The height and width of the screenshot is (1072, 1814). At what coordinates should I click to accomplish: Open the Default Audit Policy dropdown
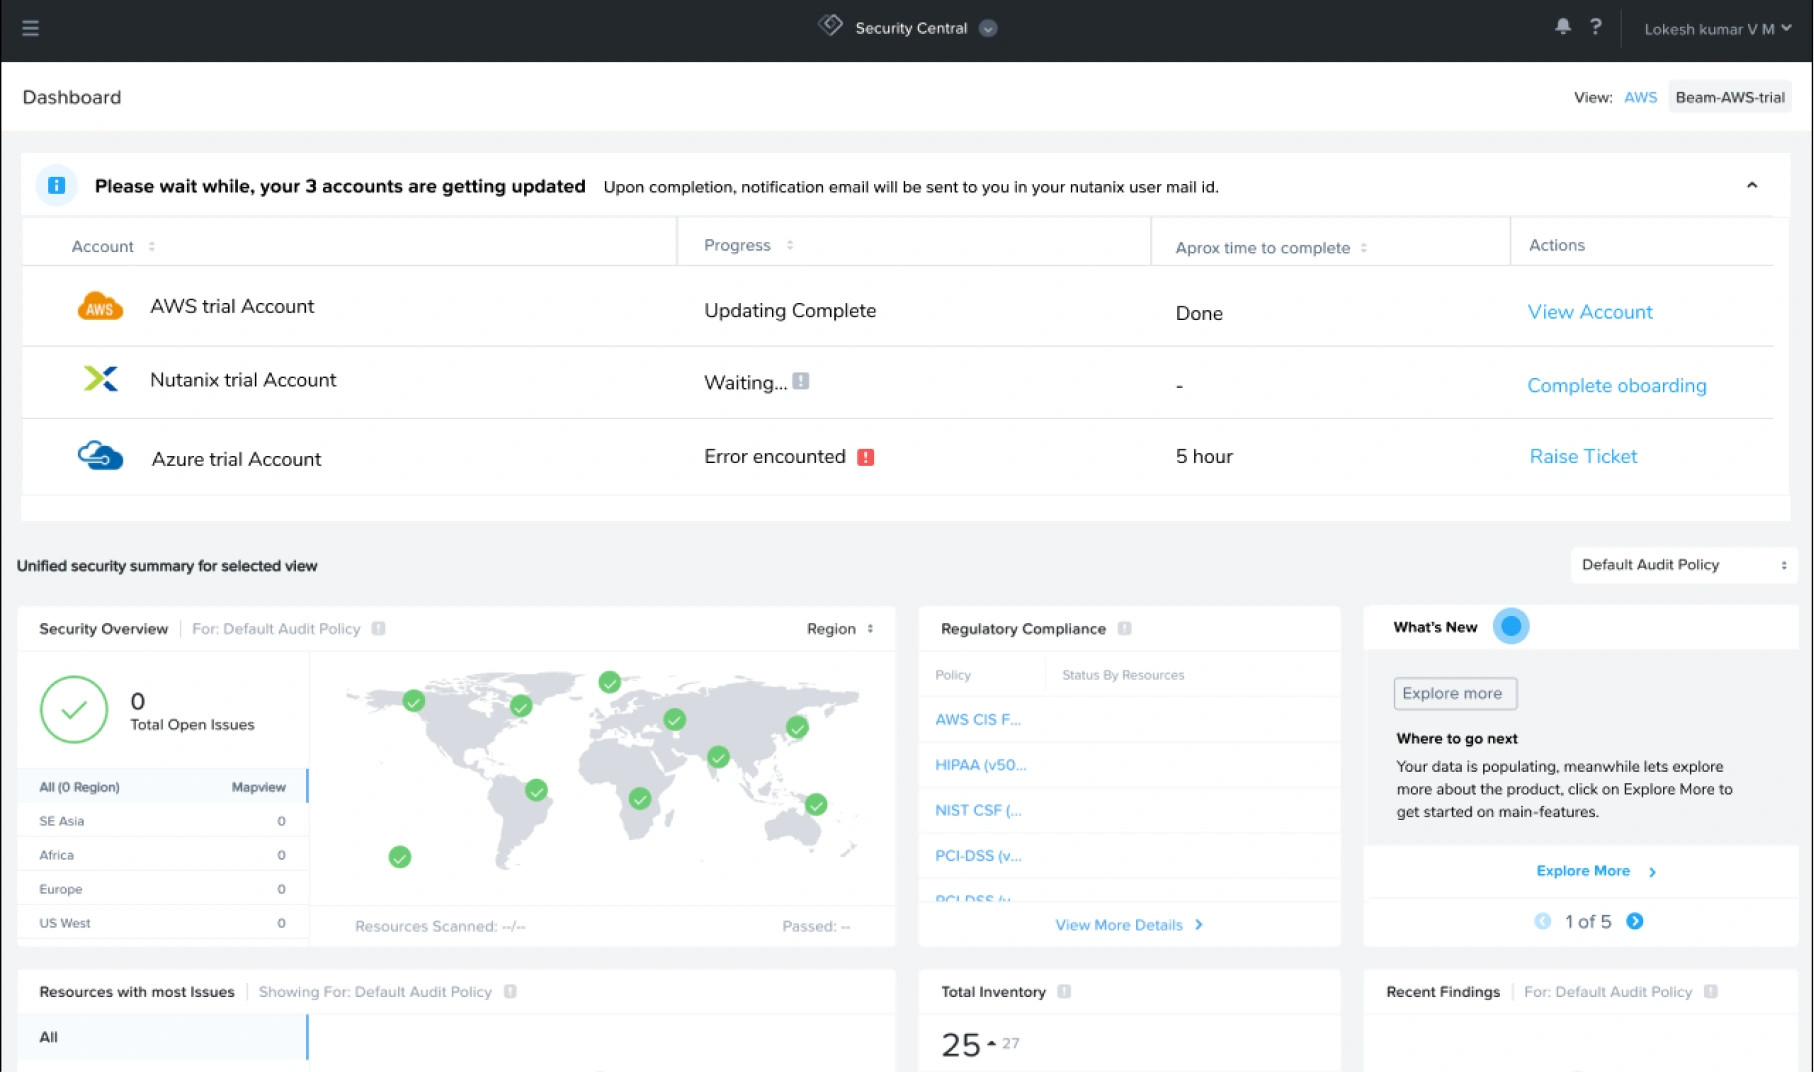(1684, 565)
